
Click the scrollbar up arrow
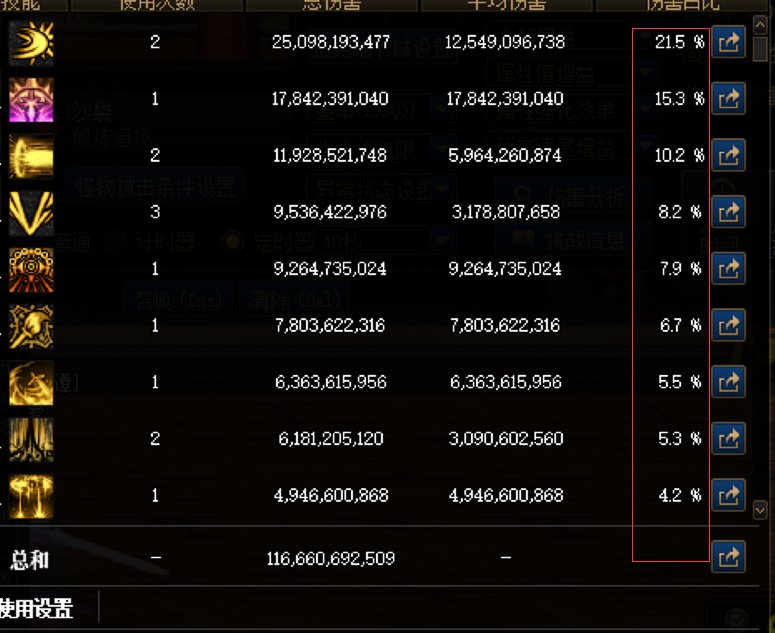pos(760,25)
